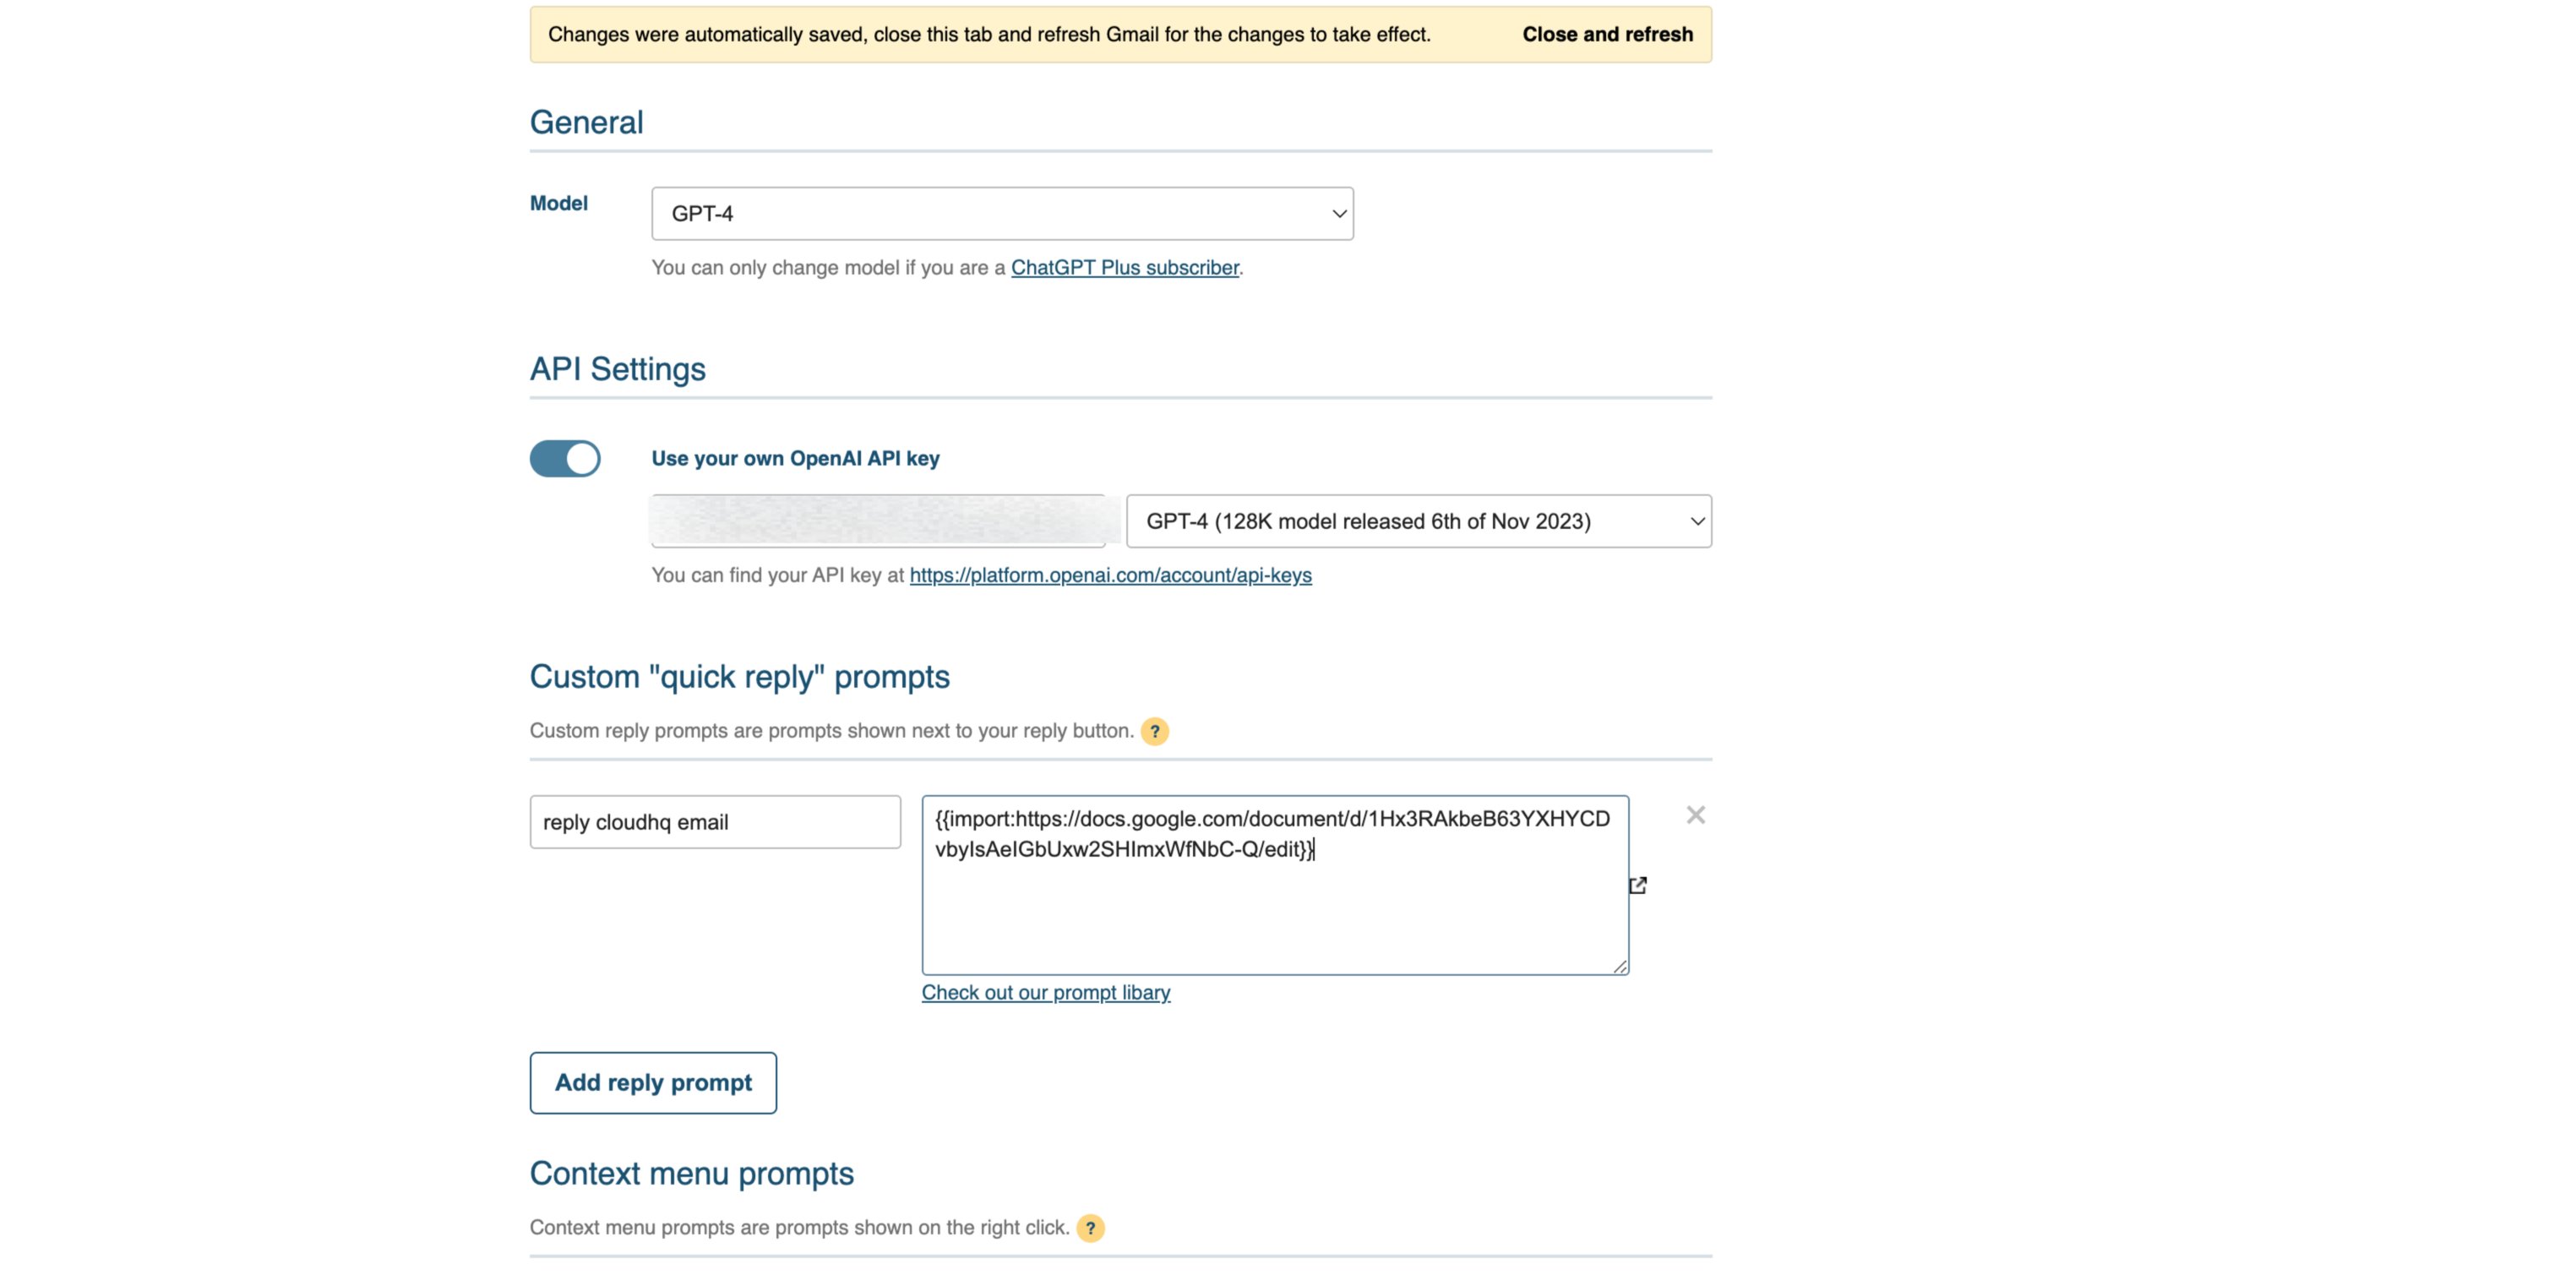This screenshot has height=1286, width=2576.
Task: Click help icon next to custom reply prompts description
Action: (1154, 731)
